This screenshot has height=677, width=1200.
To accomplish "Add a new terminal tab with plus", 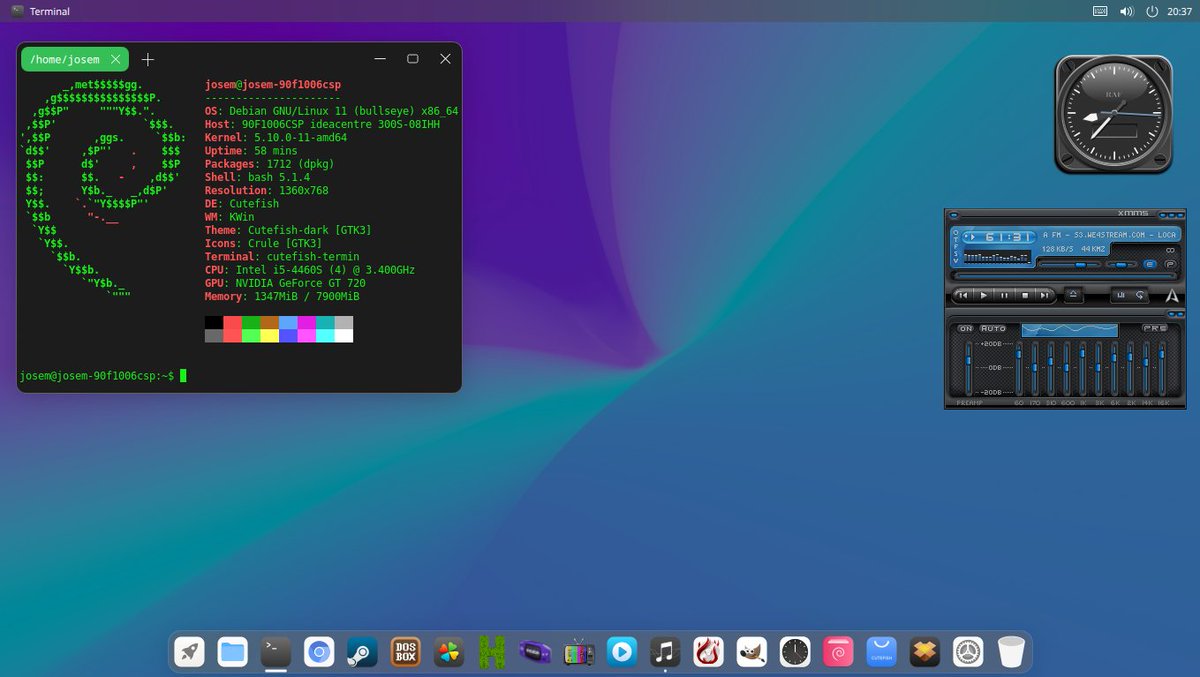I will [x=148, y=59].
